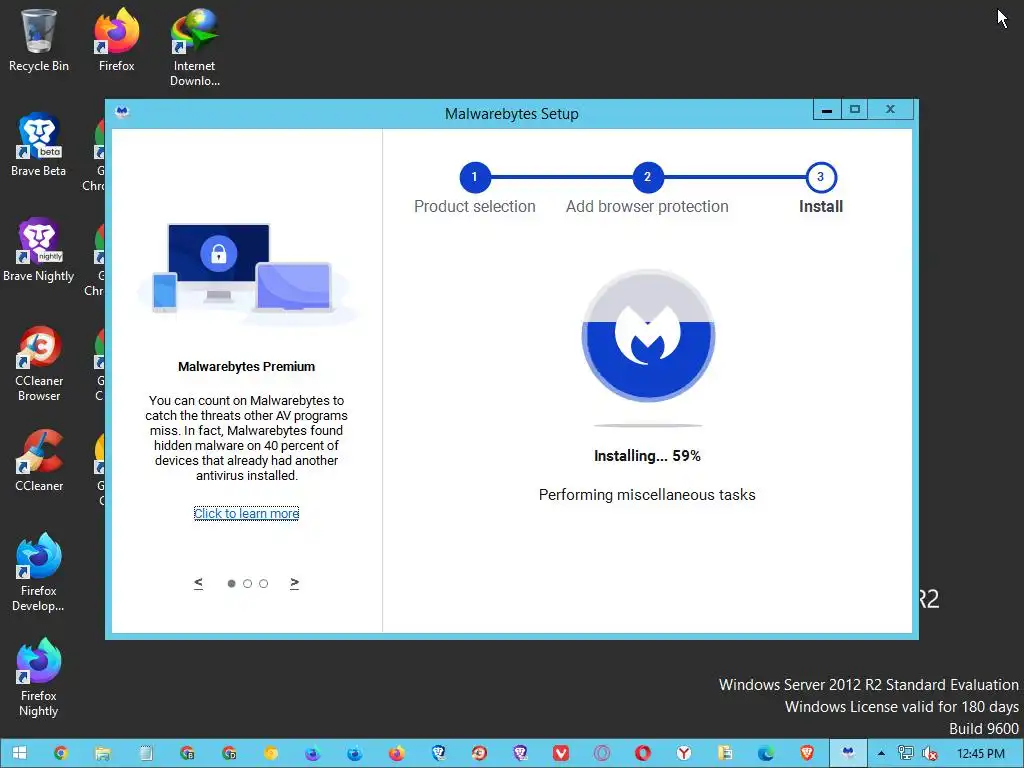Viewport: 1024px width, 768px height.
Task: Open the Recycle Bin desktop icon
Action: pyautogui.click(x=39, y=39)
